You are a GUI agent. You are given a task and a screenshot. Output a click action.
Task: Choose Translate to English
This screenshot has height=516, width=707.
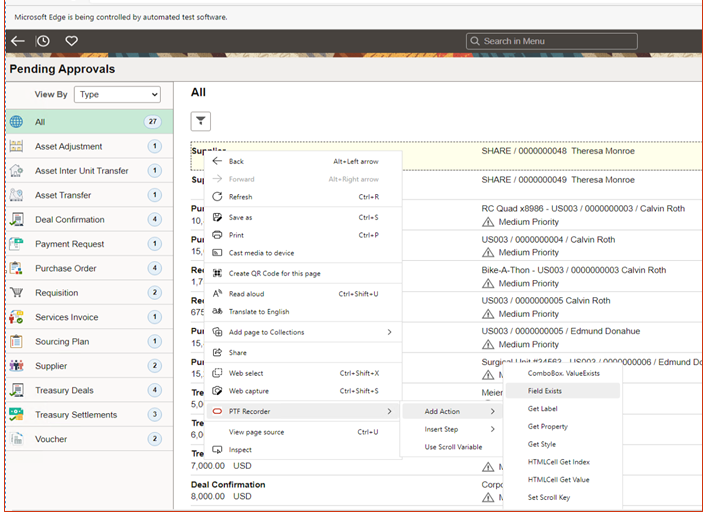tap(302, 312)
